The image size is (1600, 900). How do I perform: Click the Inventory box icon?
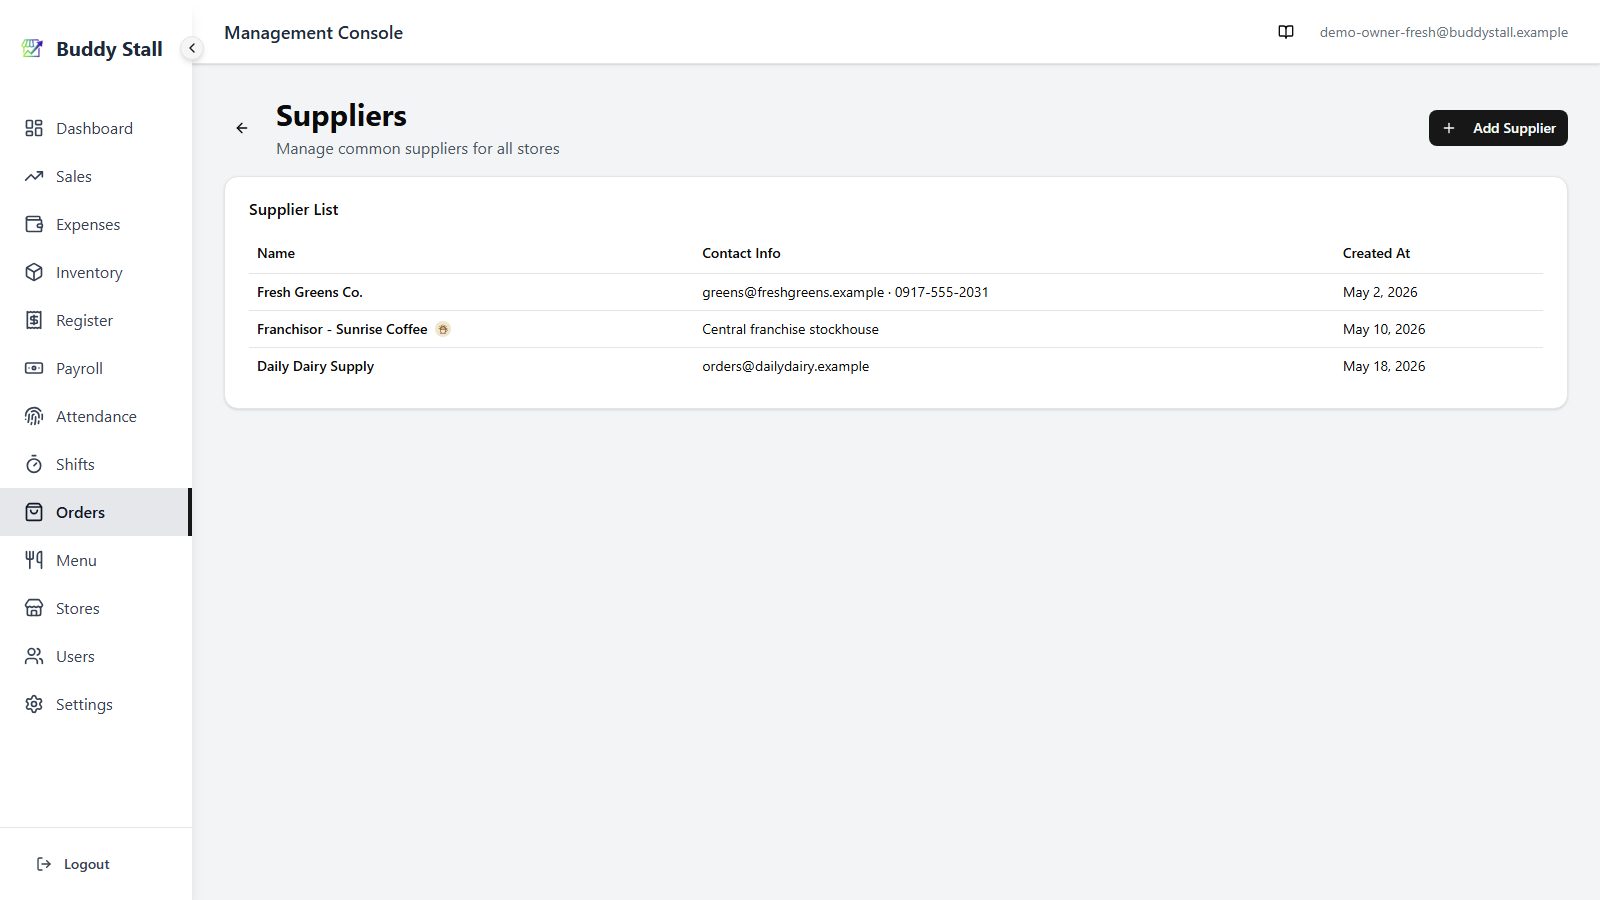point(34,272)
